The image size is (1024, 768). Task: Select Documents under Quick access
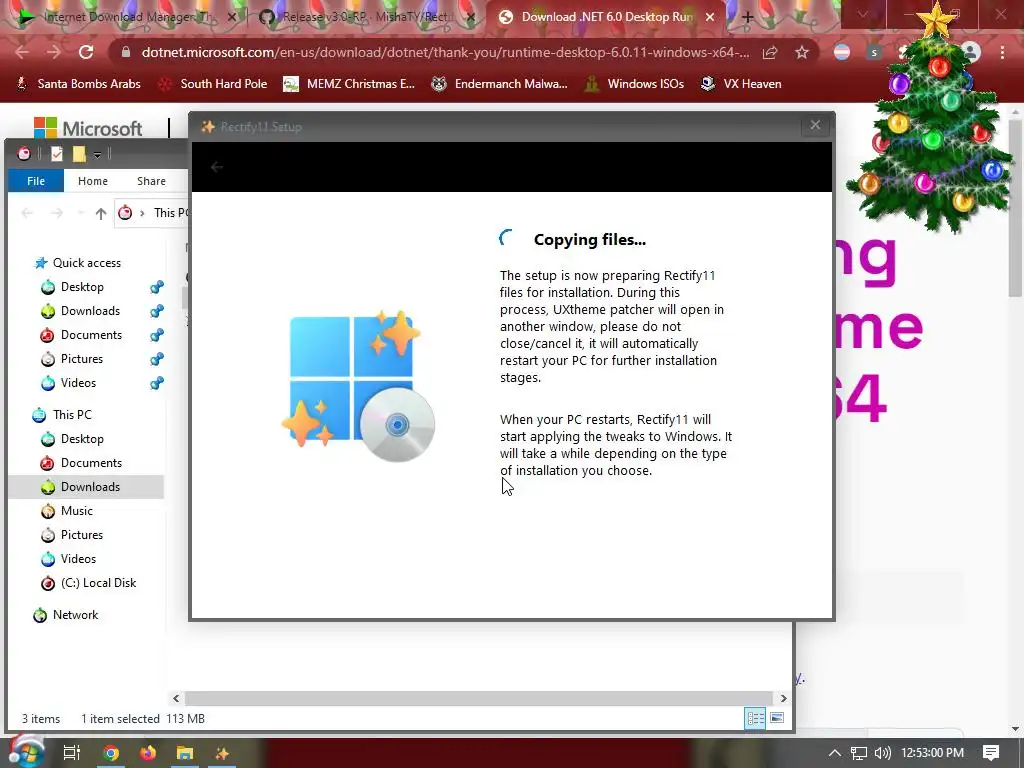(91, 335)
